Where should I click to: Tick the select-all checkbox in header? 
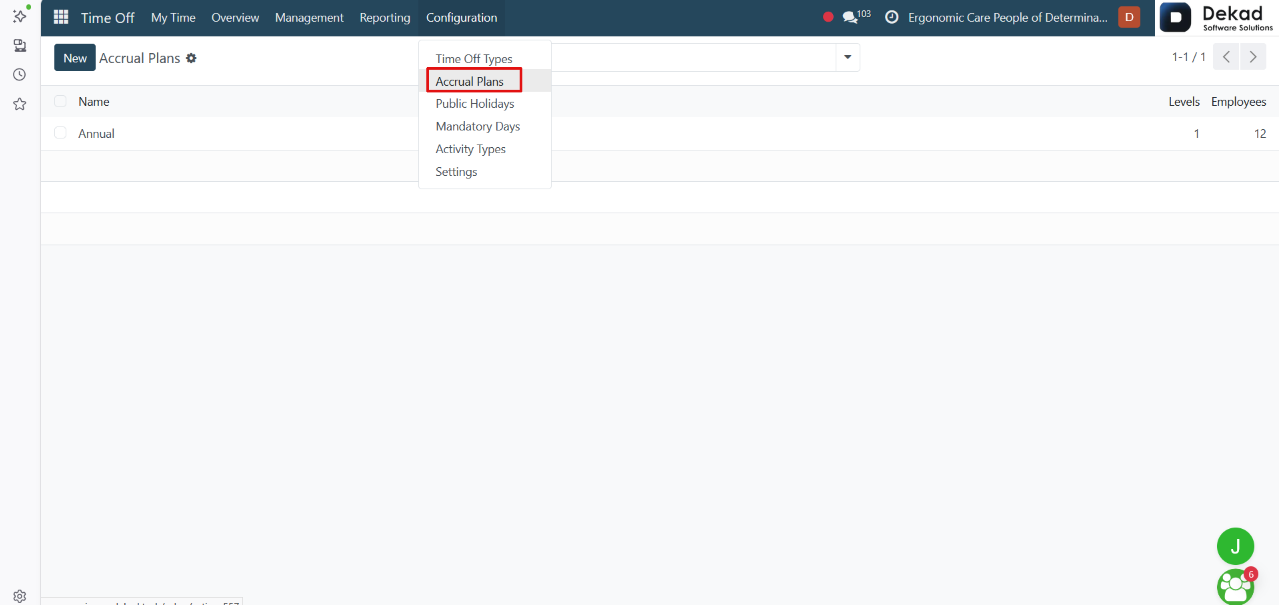click(60, 101)
